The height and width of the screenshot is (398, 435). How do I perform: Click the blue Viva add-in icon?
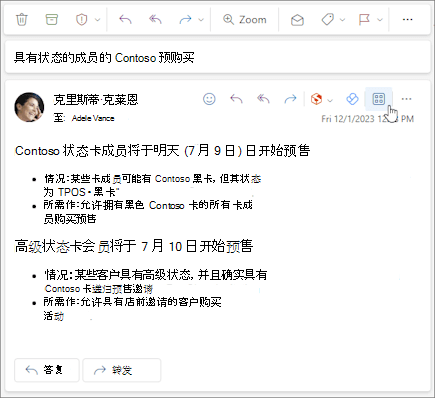point(352,99)
